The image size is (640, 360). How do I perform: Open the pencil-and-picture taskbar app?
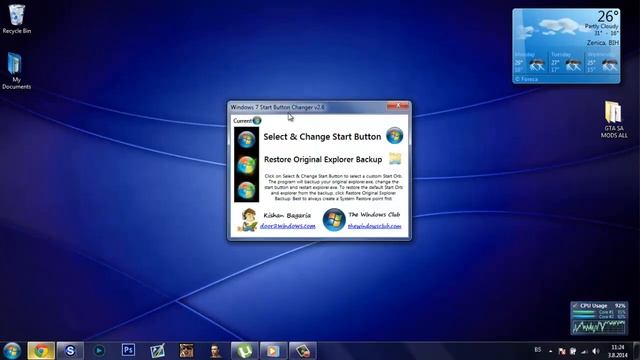point(157,351)
